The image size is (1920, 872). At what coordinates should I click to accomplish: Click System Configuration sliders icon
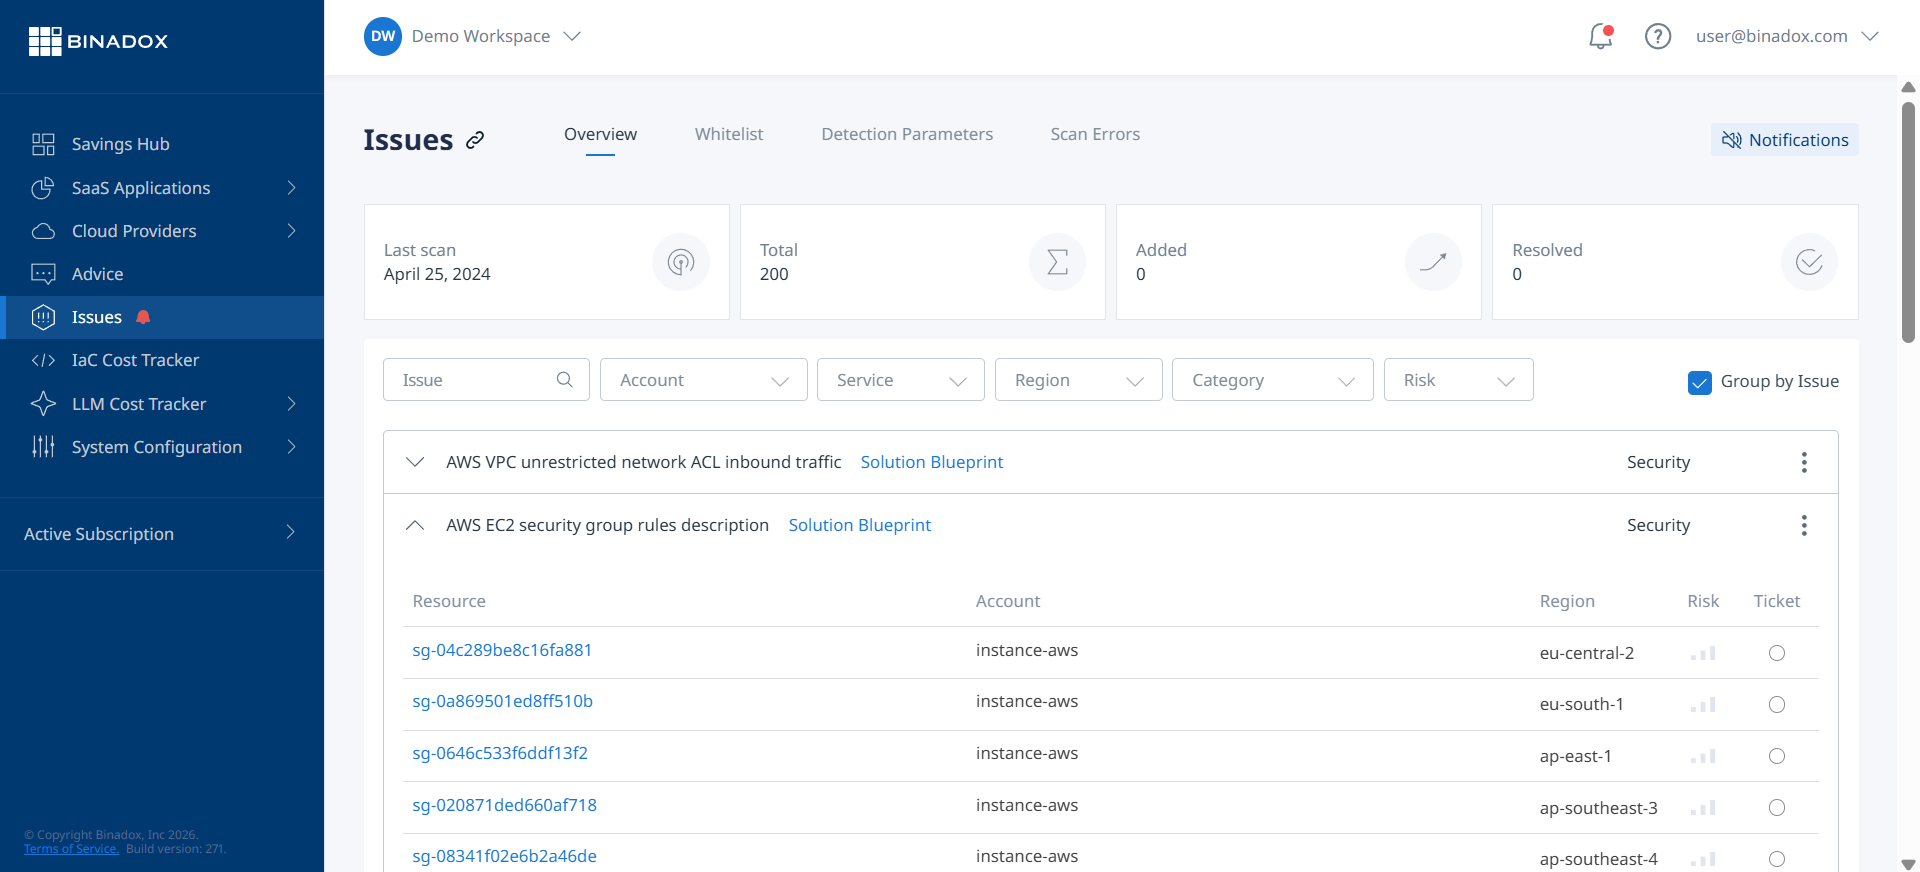click(x=43, y=447)
